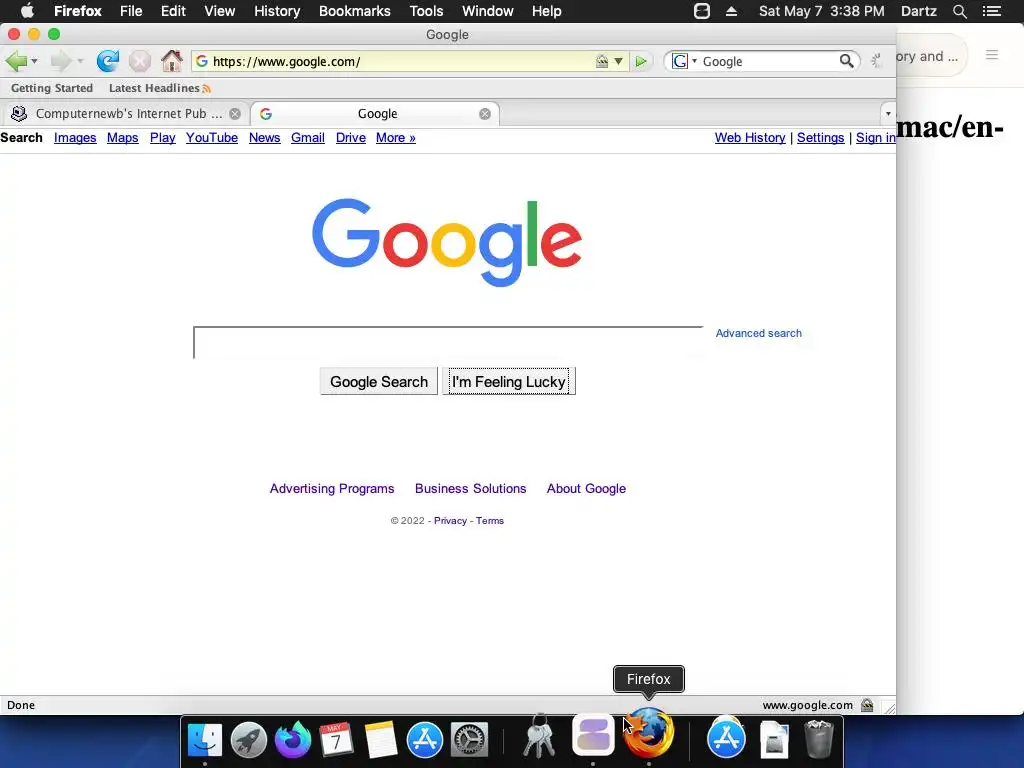
Task: Click the Sign in link
Action: click(876, 138)
